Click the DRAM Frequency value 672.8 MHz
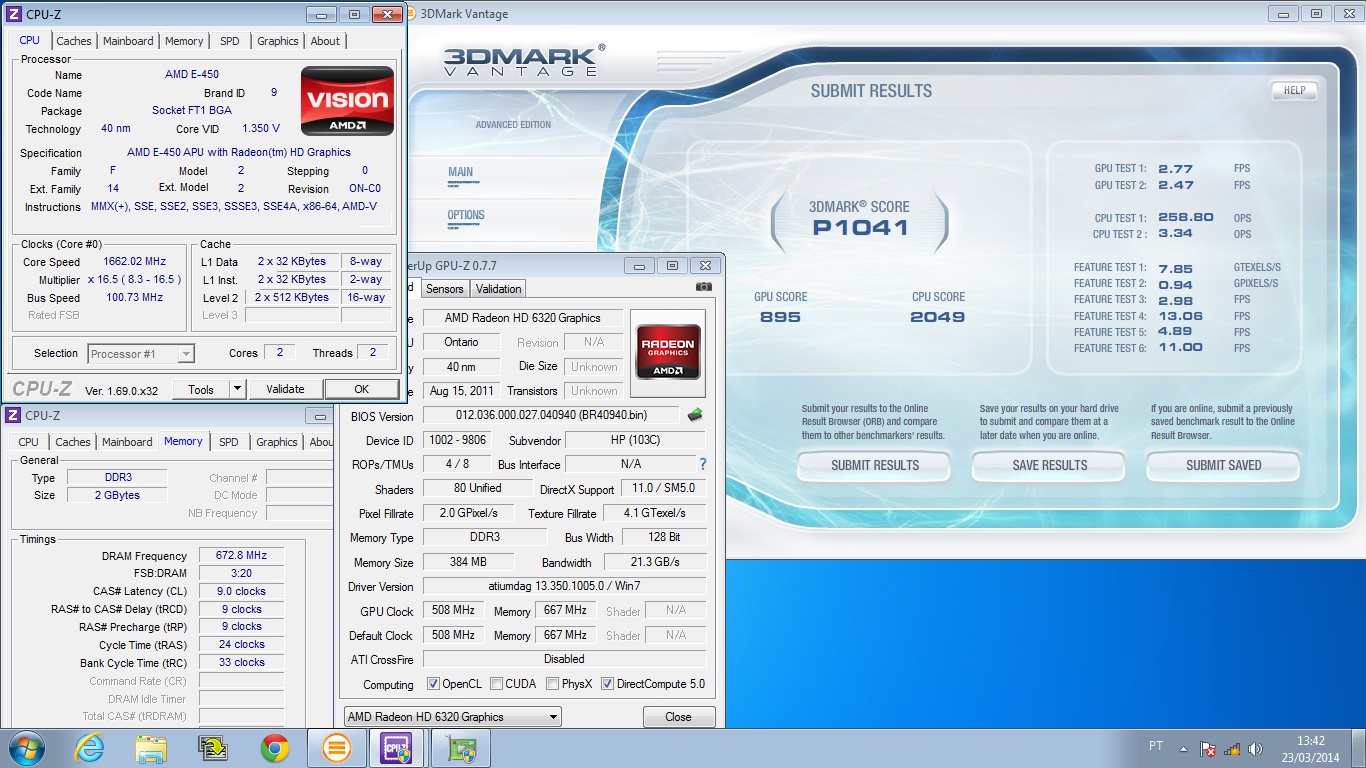The image size is (1366, 768). (x=241, y=555)
